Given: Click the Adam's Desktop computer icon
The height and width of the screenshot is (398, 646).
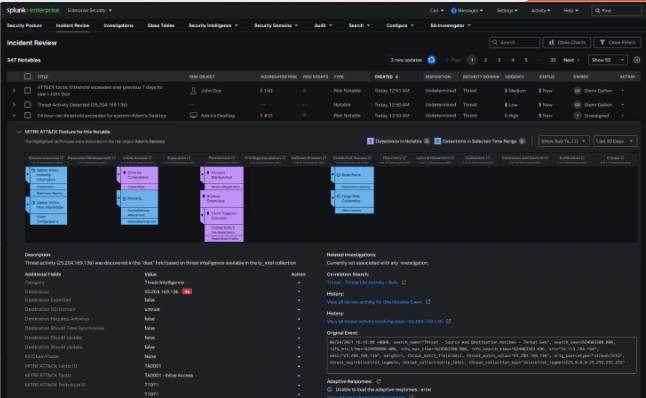Looking at the screenshot, I should tap(193, 116).
